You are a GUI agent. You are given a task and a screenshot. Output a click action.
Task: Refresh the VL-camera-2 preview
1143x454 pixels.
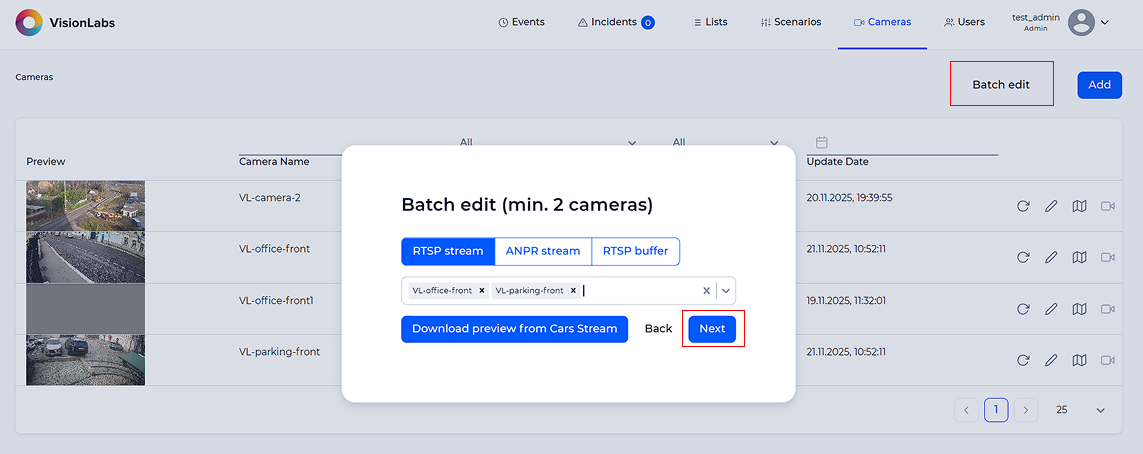[1023, 206]
